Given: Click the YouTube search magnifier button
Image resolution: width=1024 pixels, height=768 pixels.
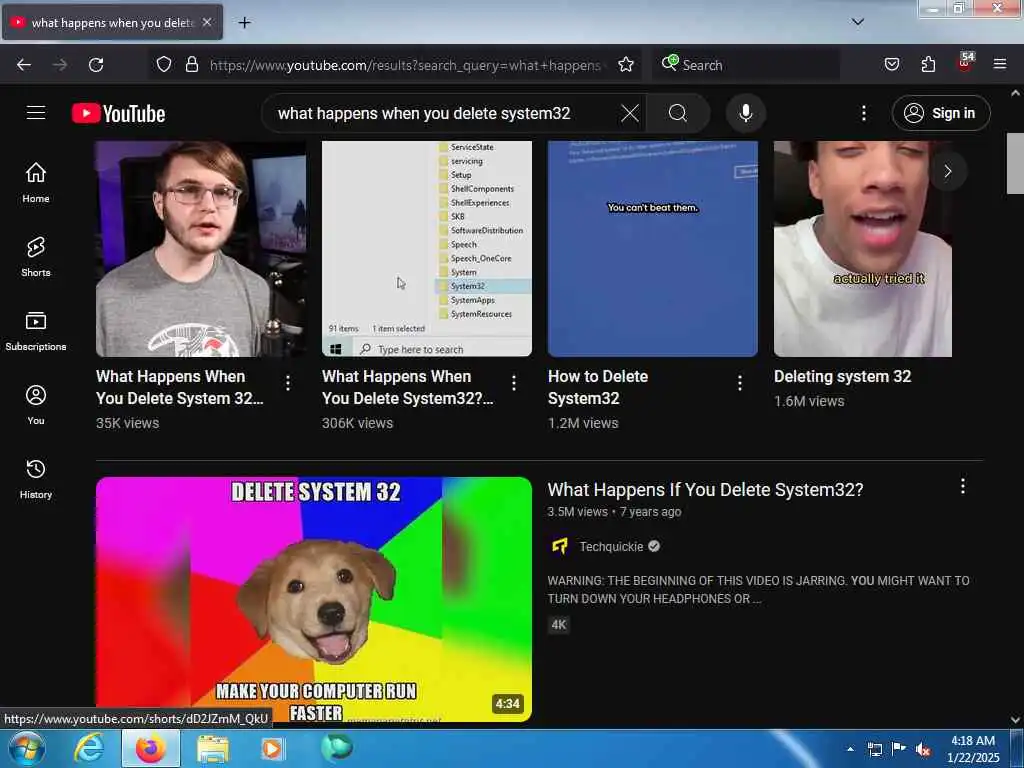Looking at the screenshot, I should (677, 113).
